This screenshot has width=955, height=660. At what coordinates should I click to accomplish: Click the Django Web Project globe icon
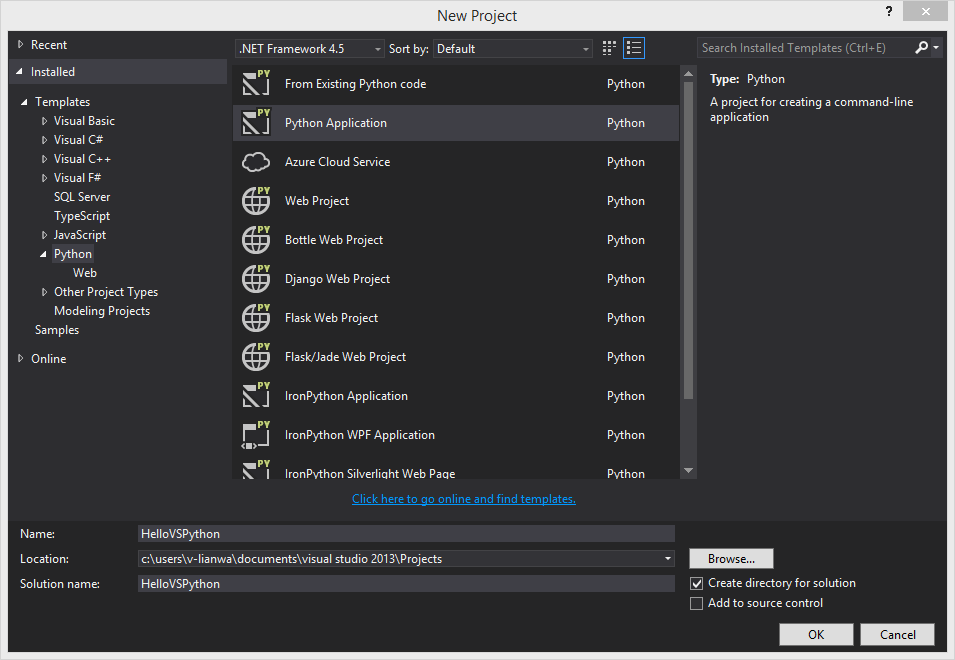tap(256, 278)
